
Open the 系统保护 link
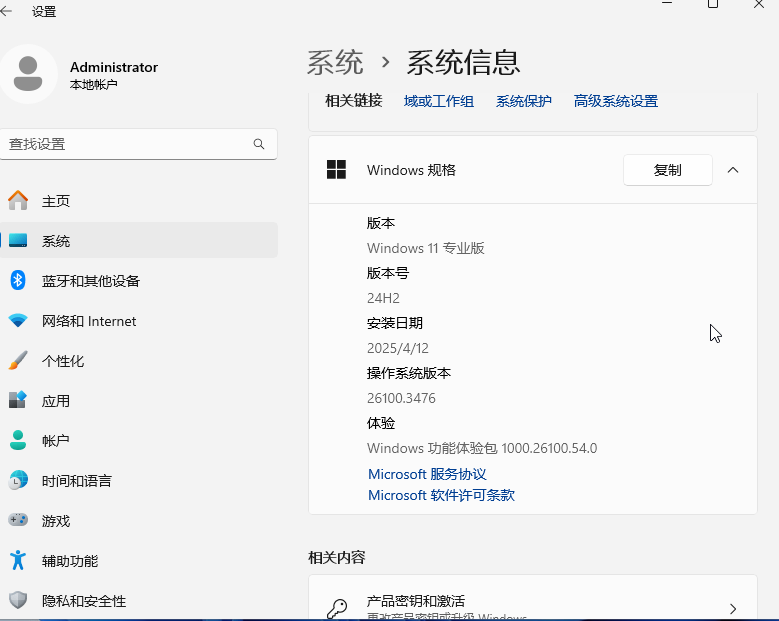tap(524, 101)
